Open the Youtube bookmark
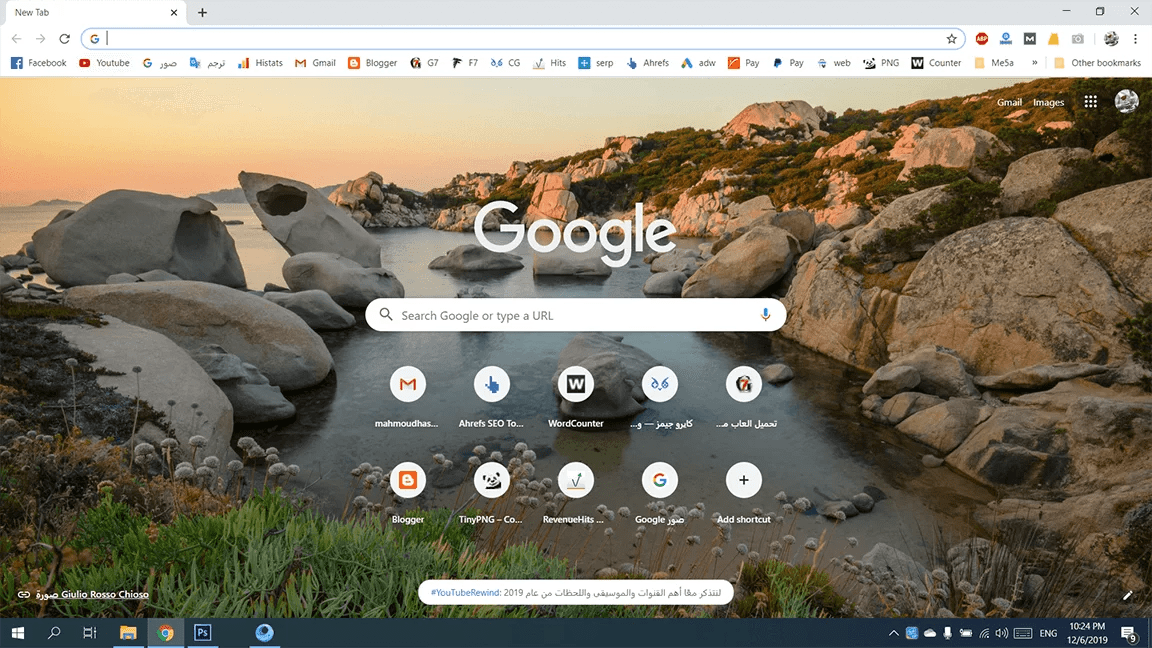The width and height of the screenshot is (1152, 648). (104, 63)
